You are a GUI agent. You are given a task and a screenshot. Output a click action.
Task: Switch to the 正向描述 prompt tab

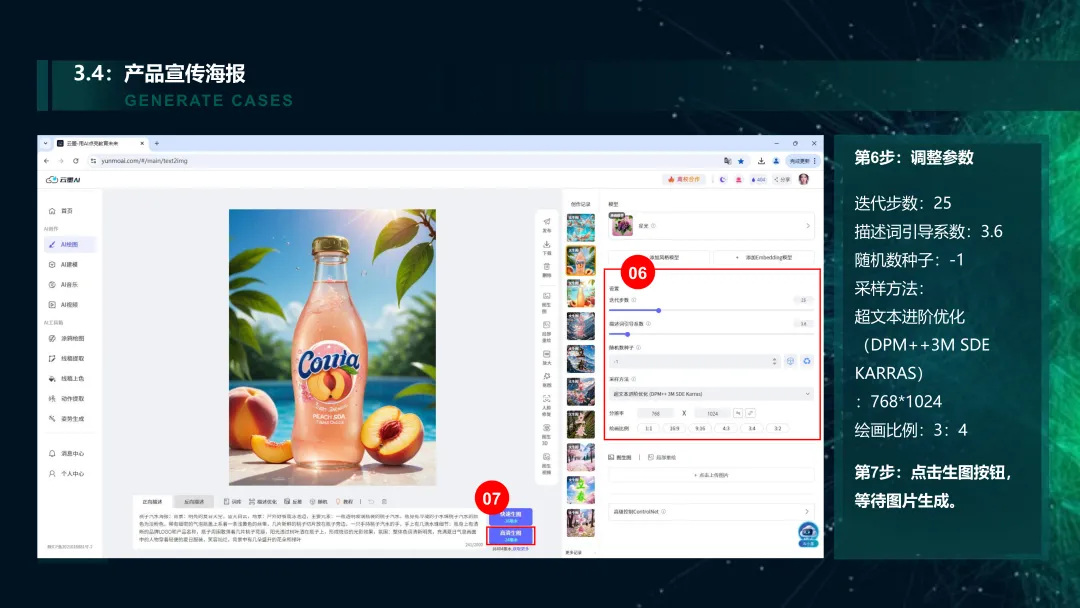152,501
